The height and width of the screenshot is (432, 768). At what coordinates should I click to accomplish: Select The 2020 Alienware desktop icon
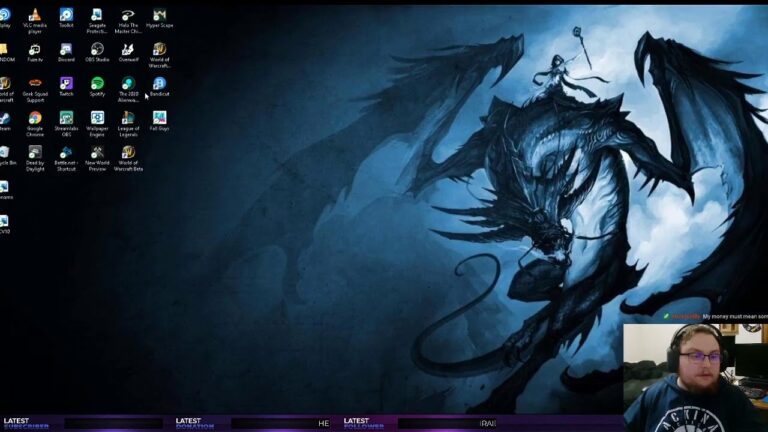point(128,89)
